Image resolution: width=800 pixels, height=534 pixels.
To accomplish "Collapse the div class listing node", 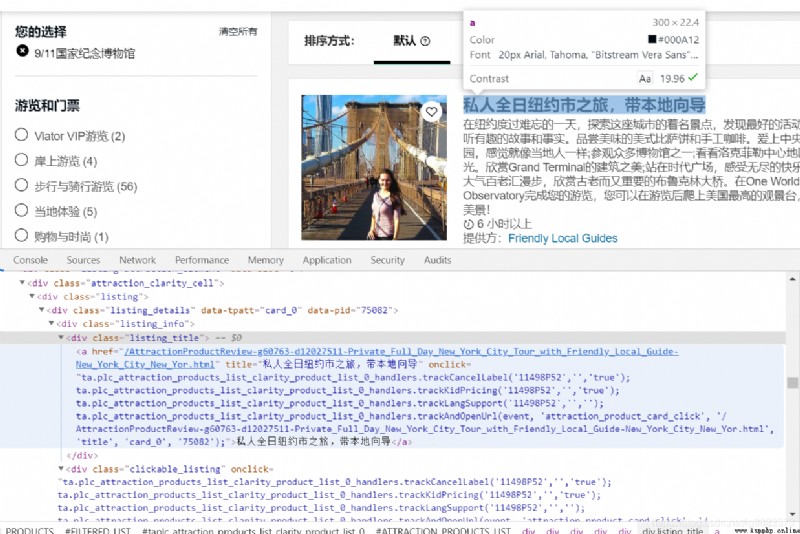I will 32,296.
